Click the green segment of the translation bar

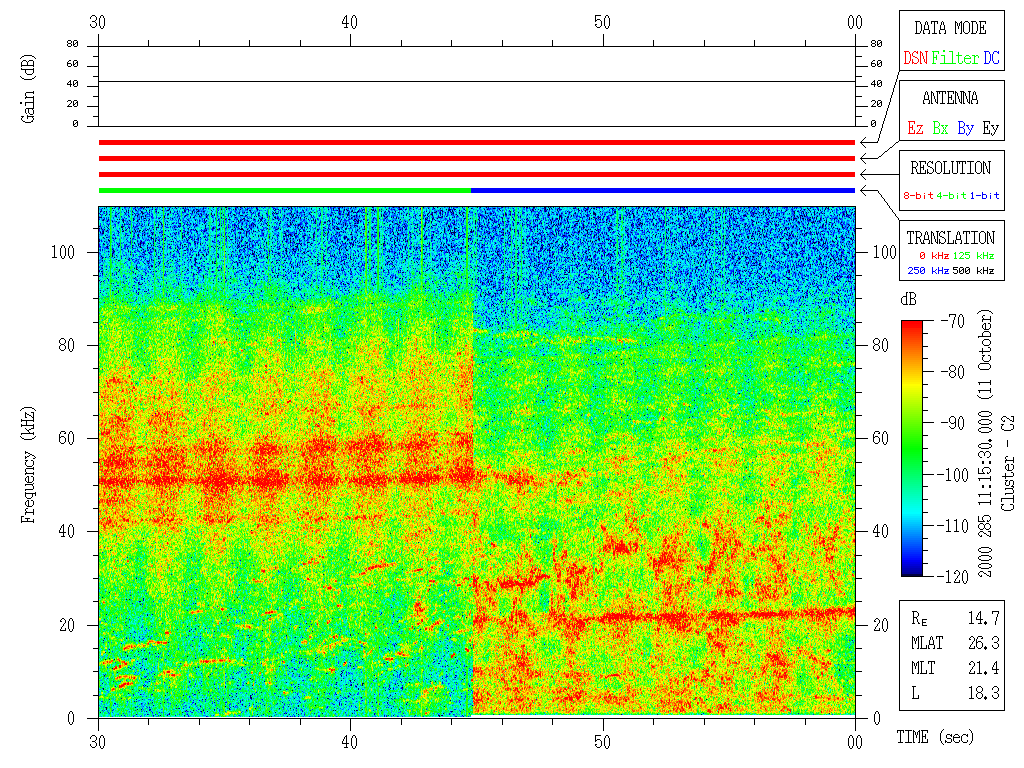[285, 190]
